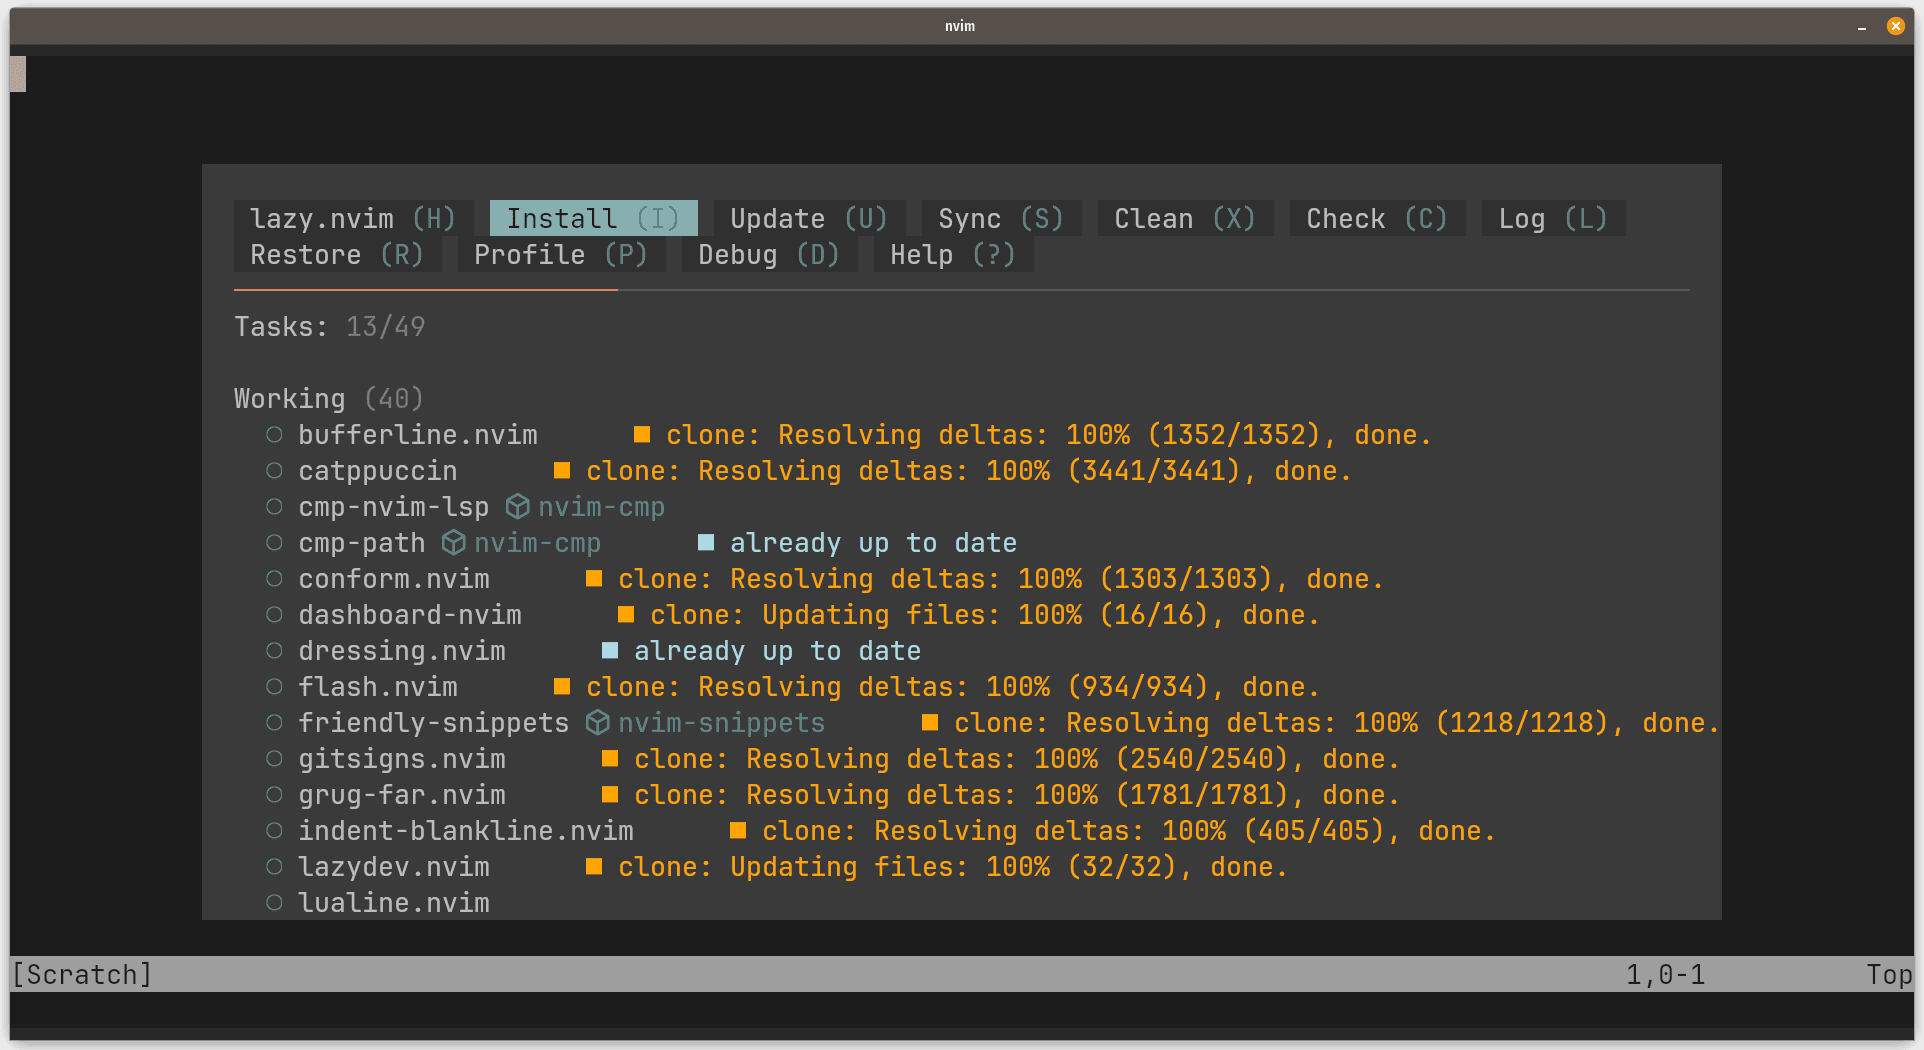The height and width of the screenshot is (1050, 1924).
Task: Click the circle marker beside conform.nvim
Action: 274,579
